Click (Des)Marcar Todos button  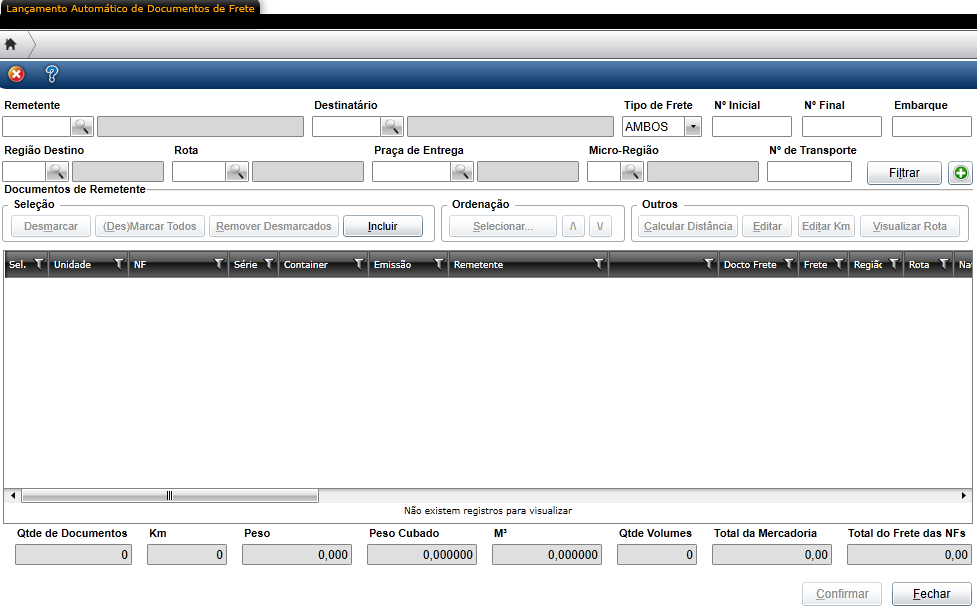tap(150, 226)
